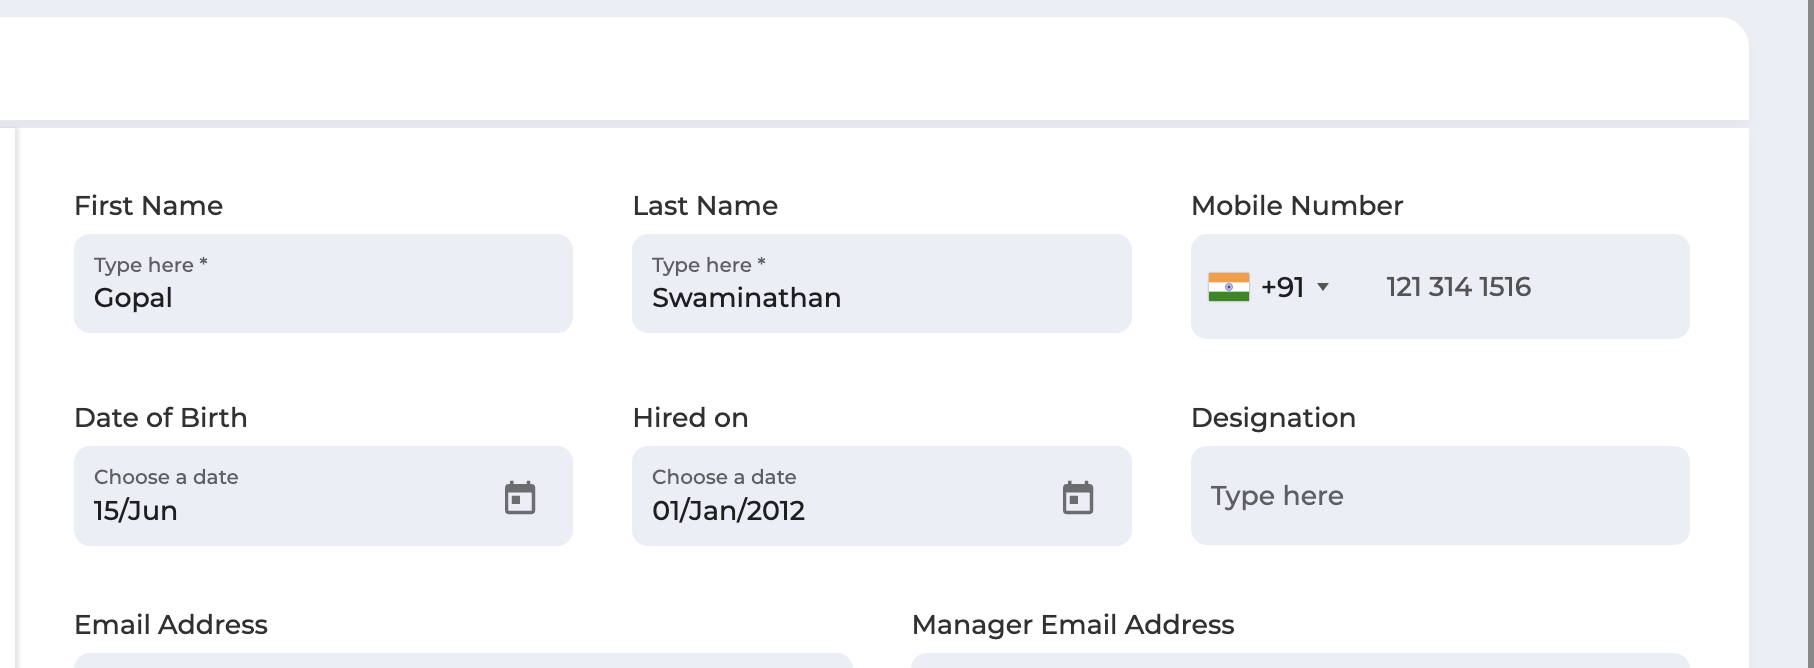This screenshot has height=668, width=1814.
Task: Click the Last Name label
Action: pyautogui.click(x=705, y=206)
